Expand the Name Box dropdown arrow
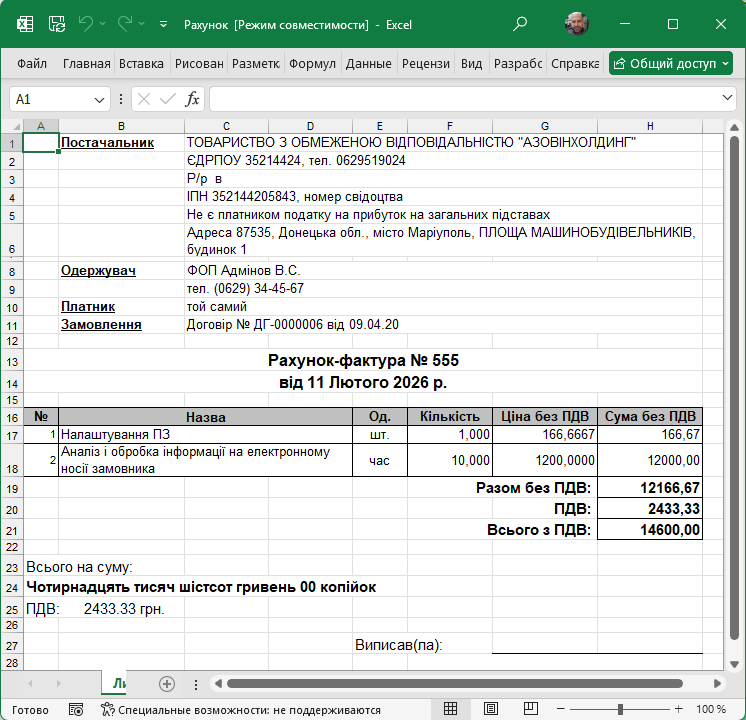This screenshot has width=746, height=720. [x=99, y=99]
